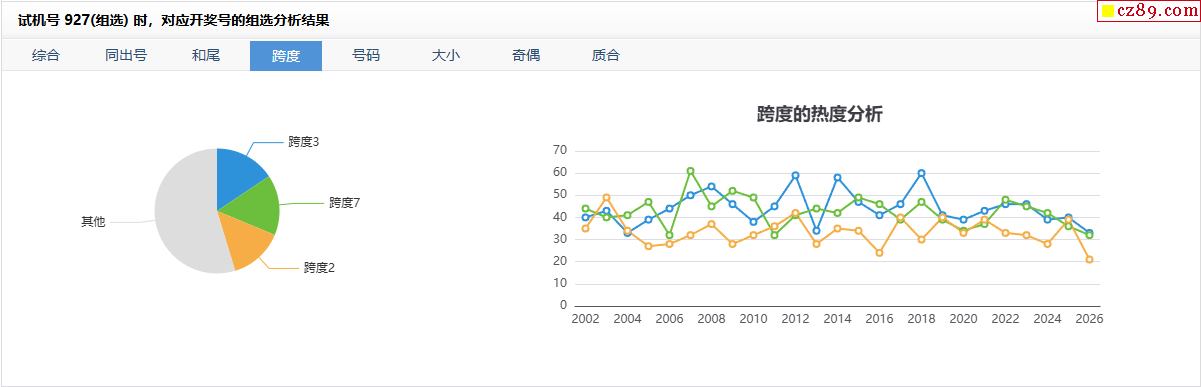1201x387 pixels.
Task: Click the blue data point at 2018
Action: [921, 173]
